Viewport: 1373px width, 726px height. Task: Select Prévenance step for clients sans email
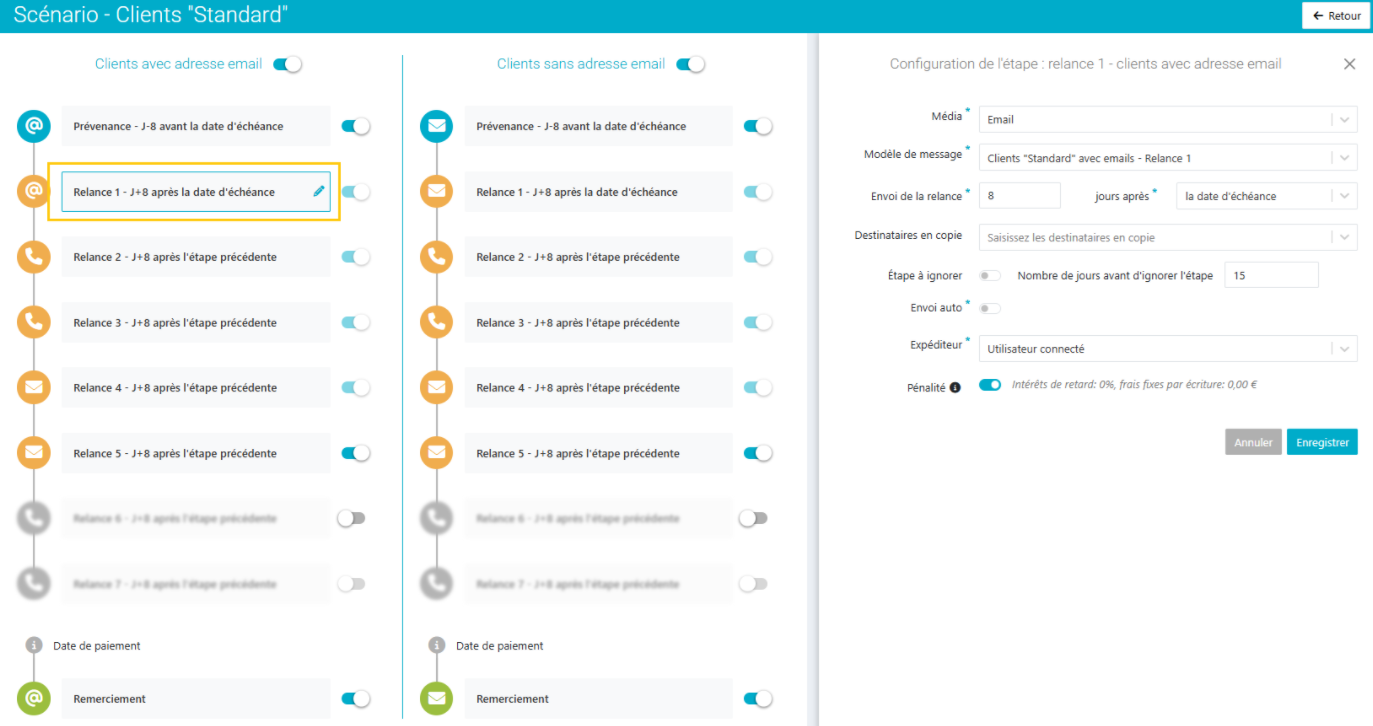(598, 126)
